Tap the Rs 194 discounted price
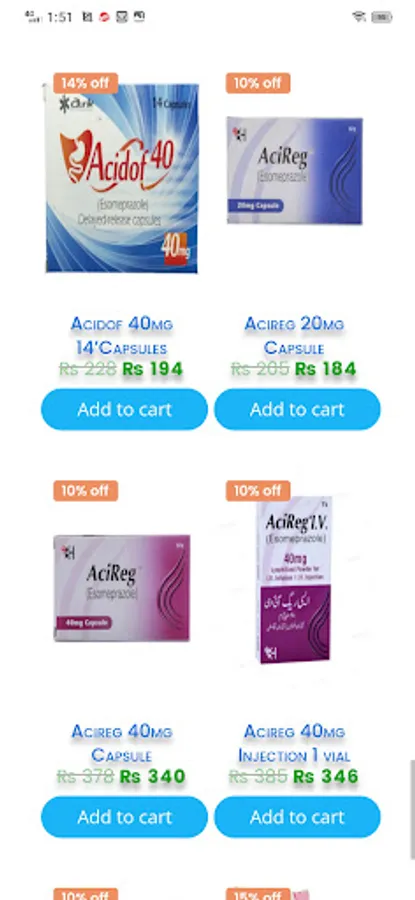The width and height of the screenshot is (415, 900). pos(153,369)
